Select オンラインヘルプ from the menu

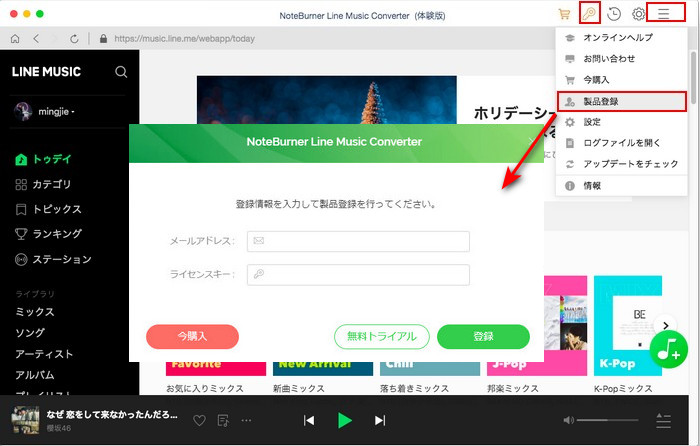[621, 38]
